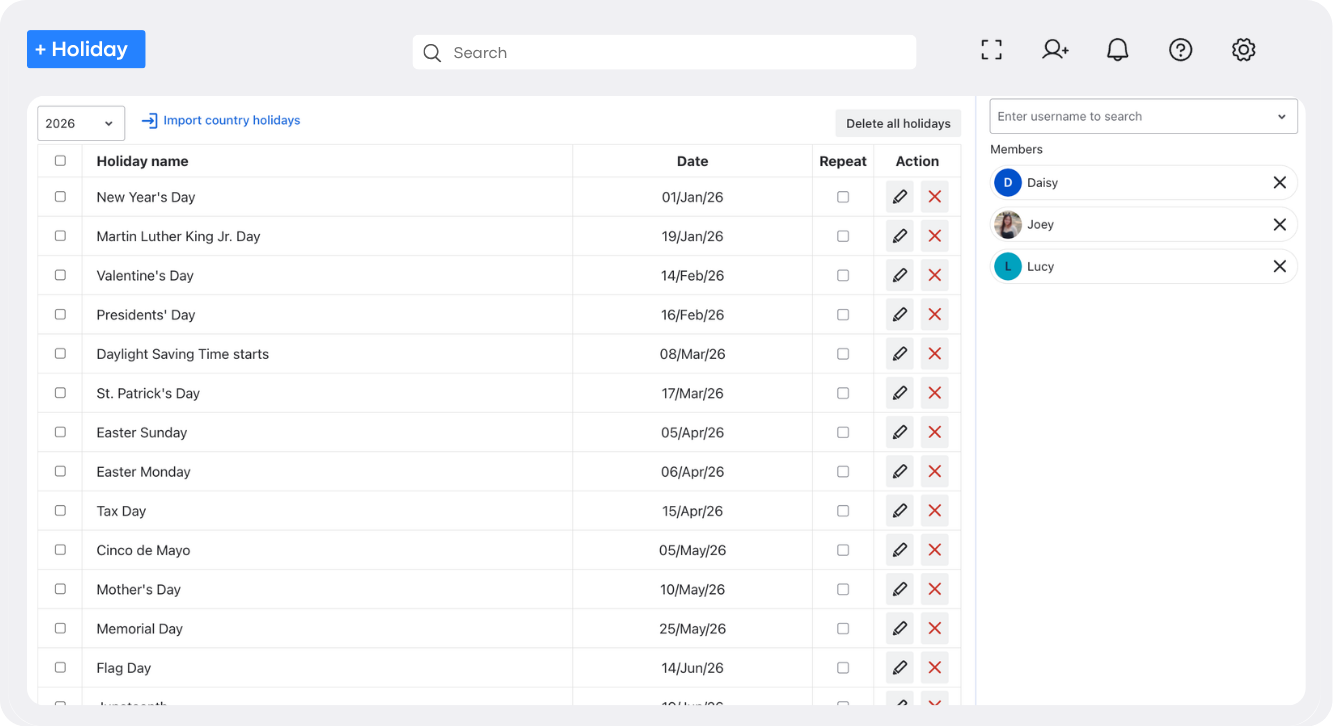Edit Tax Day holiday
The image size is (1334, 728).
900,511
